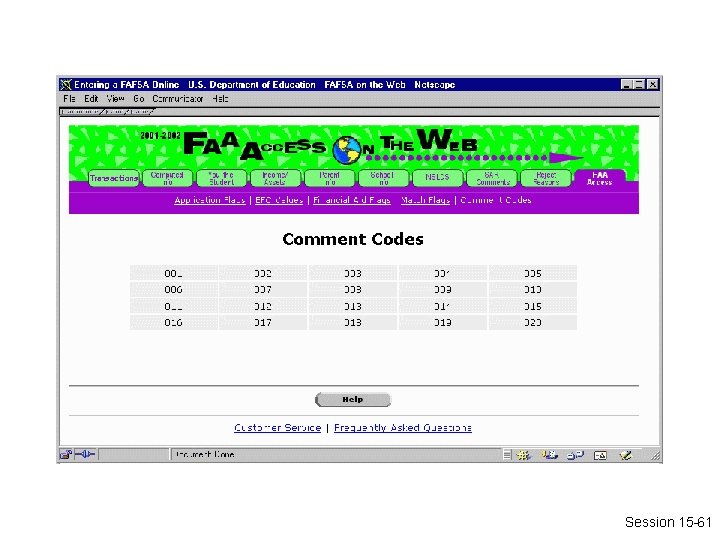Open the EFC Values link
Image resolution: width=720 pixels, height=540 pixels.
(x=279, y=200)
